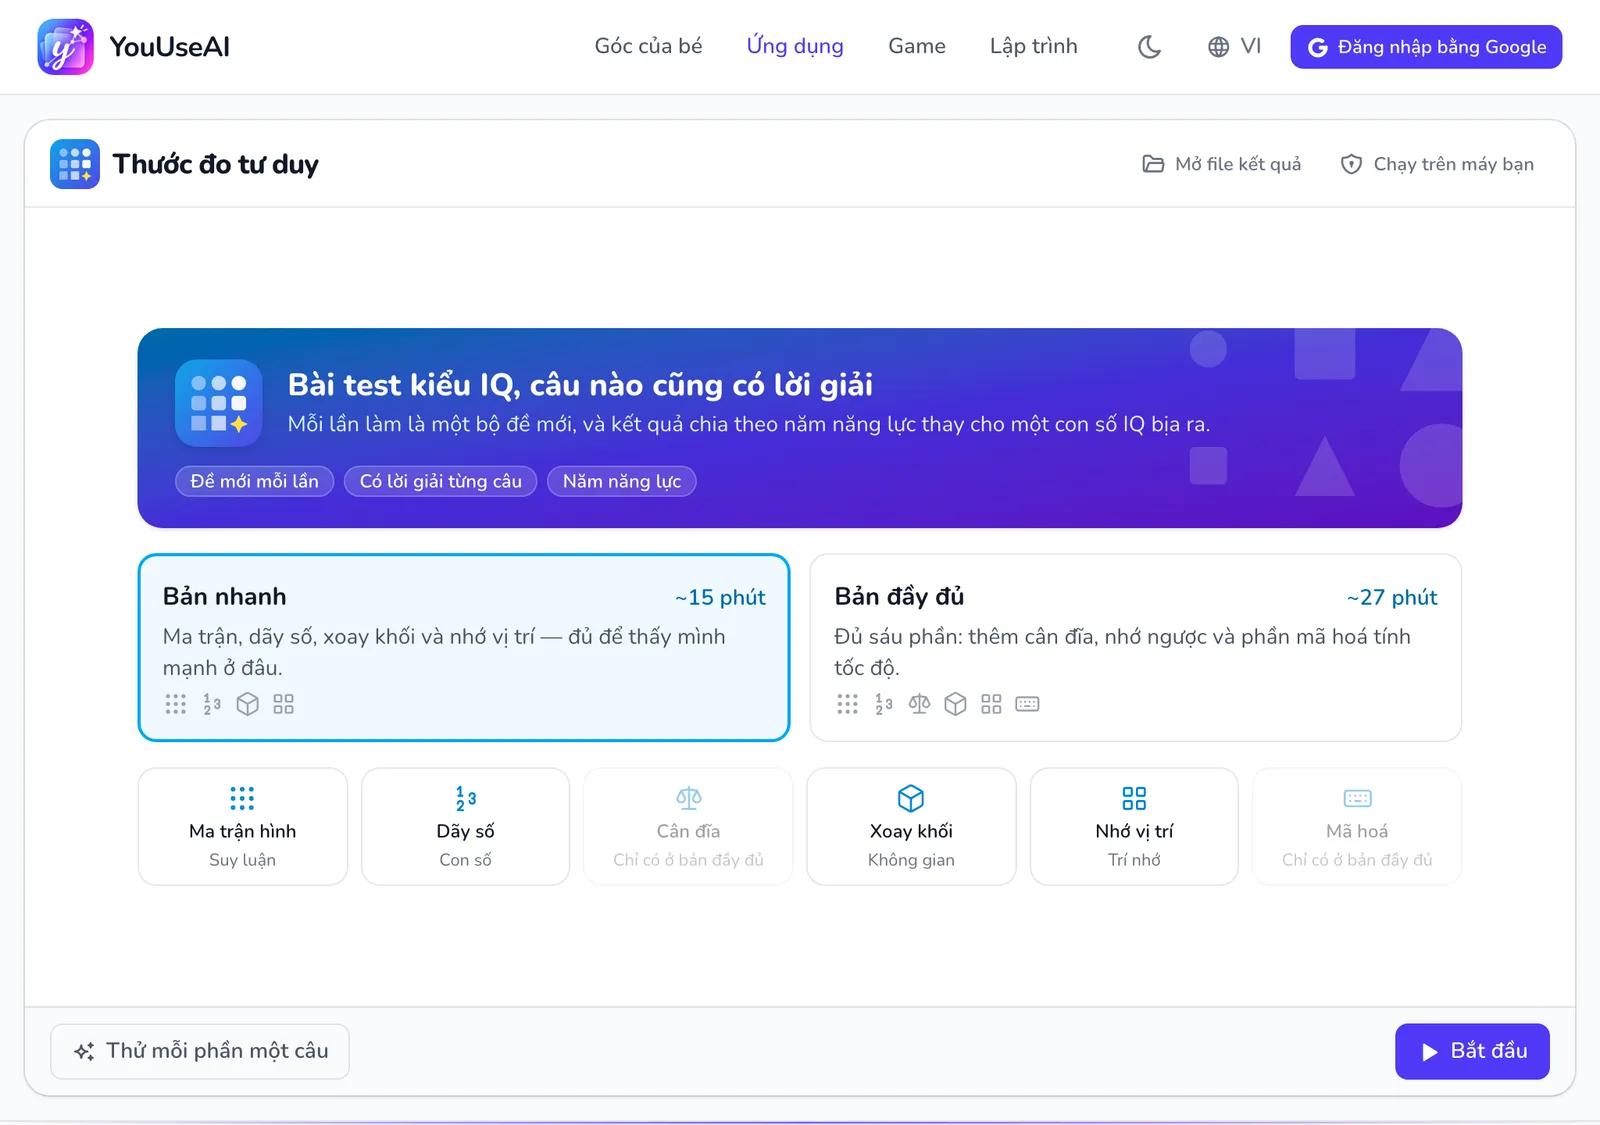This screenshot has width=1600, height=1125.
Task: Click the cube icon in Bản nhanh
Action: point(248,704)
